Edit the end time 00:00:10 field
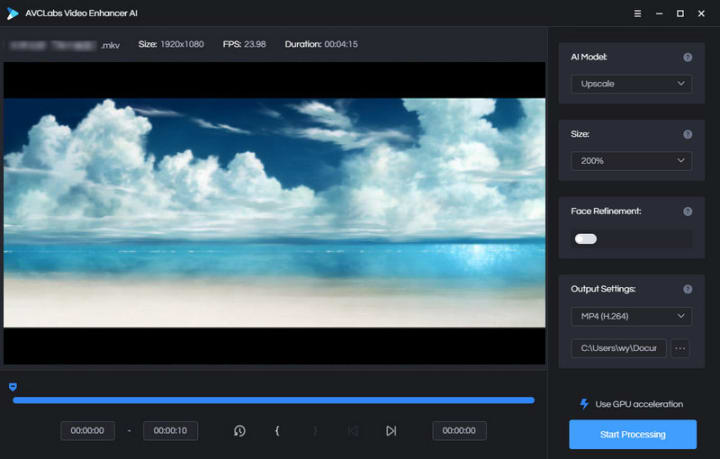 (170, 431)
